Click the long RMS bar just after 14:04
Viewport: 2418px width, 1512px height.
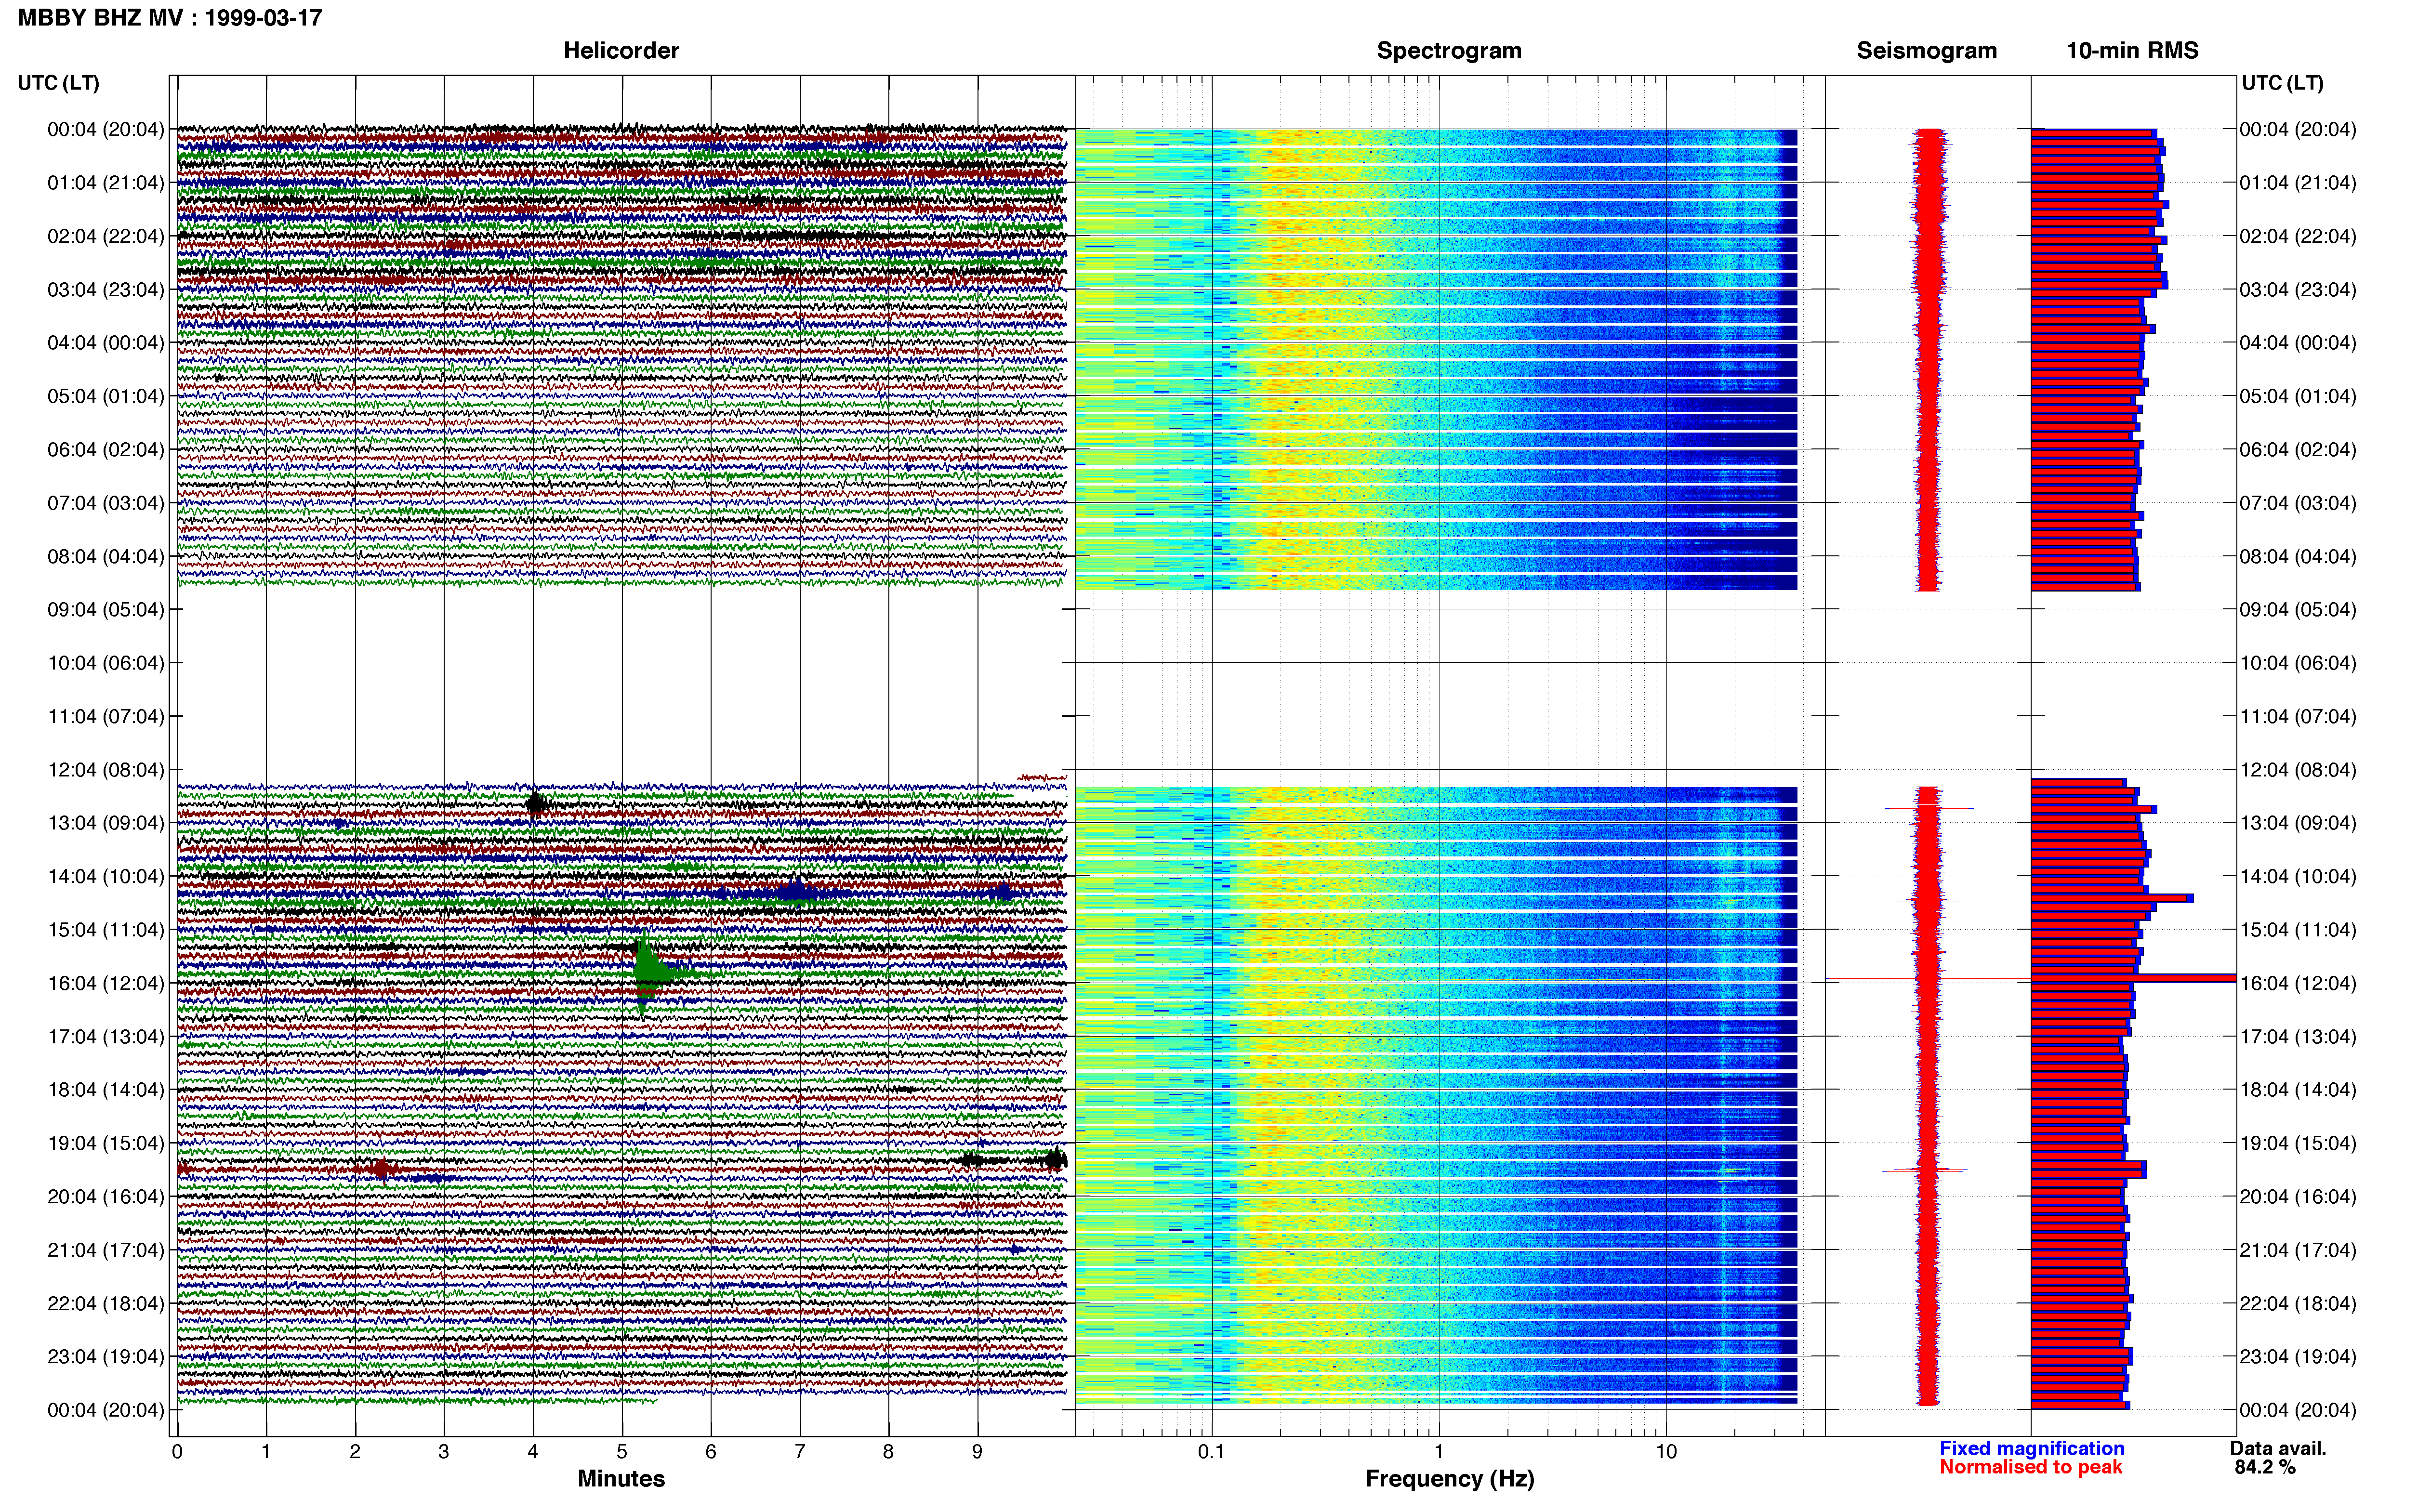tap(2112, 898)
